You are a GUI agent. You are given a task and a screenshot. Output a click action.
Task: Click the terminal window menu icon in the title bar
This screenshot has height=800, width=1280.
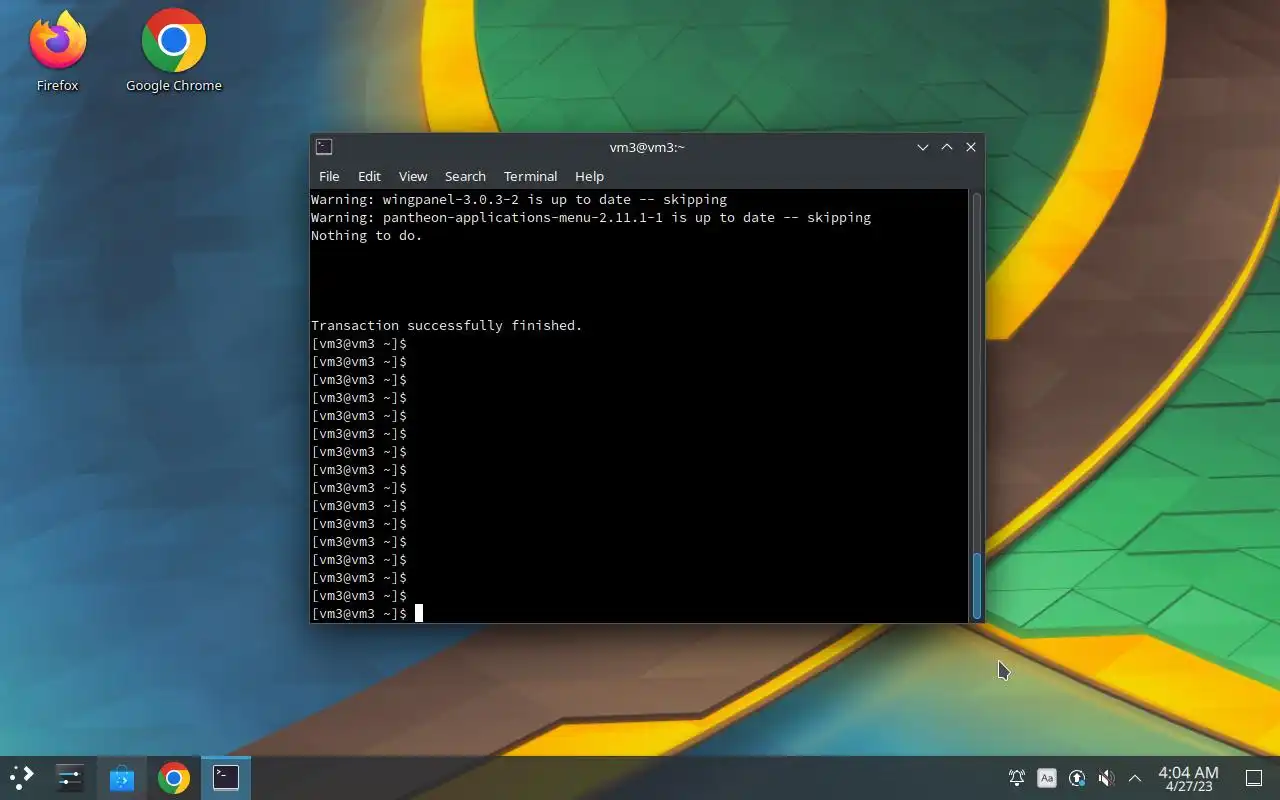click(324, 147)
